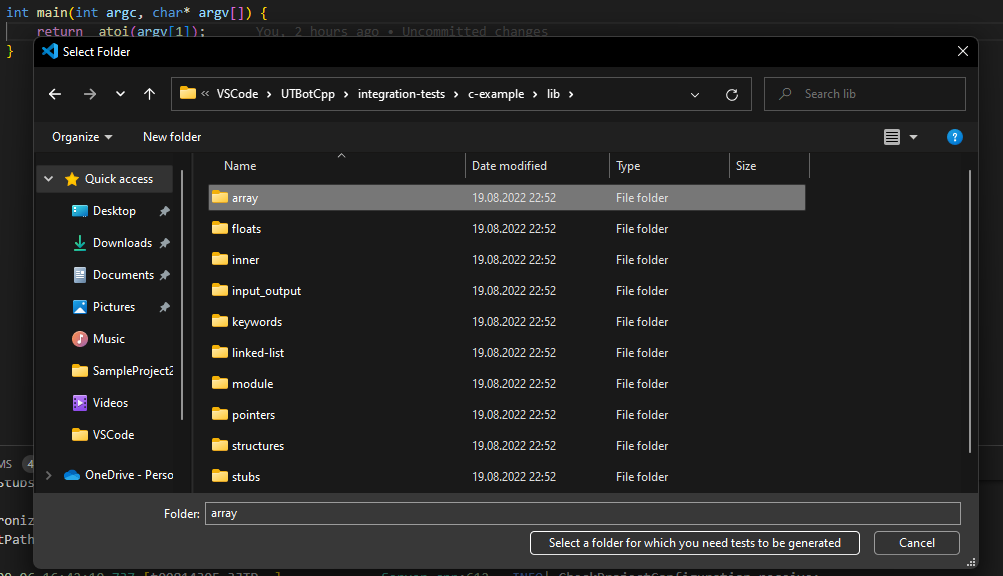
Task: Expand the chevron after c-example in breadcrumb
Action: [535, 94]
